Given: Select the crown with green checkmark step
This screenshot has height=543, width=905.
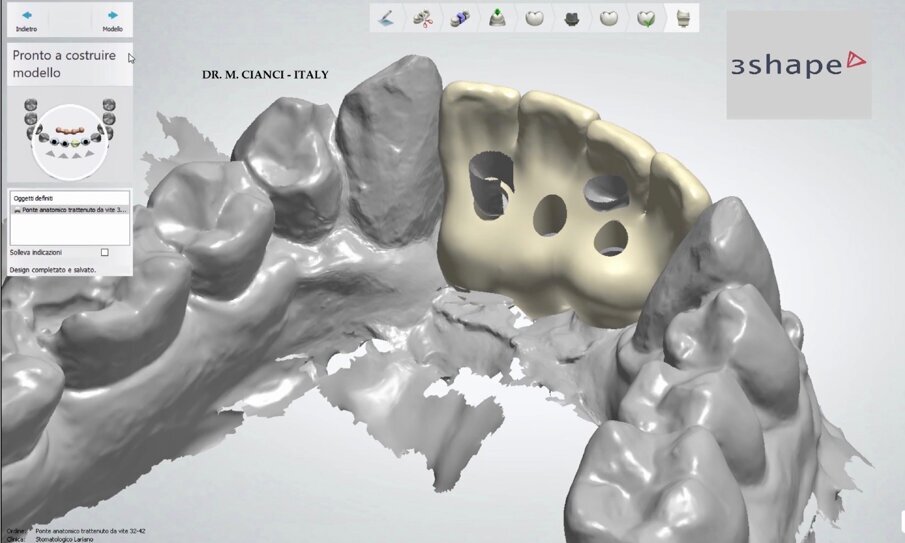Looking at the screenshot, I should coord(646,18).
